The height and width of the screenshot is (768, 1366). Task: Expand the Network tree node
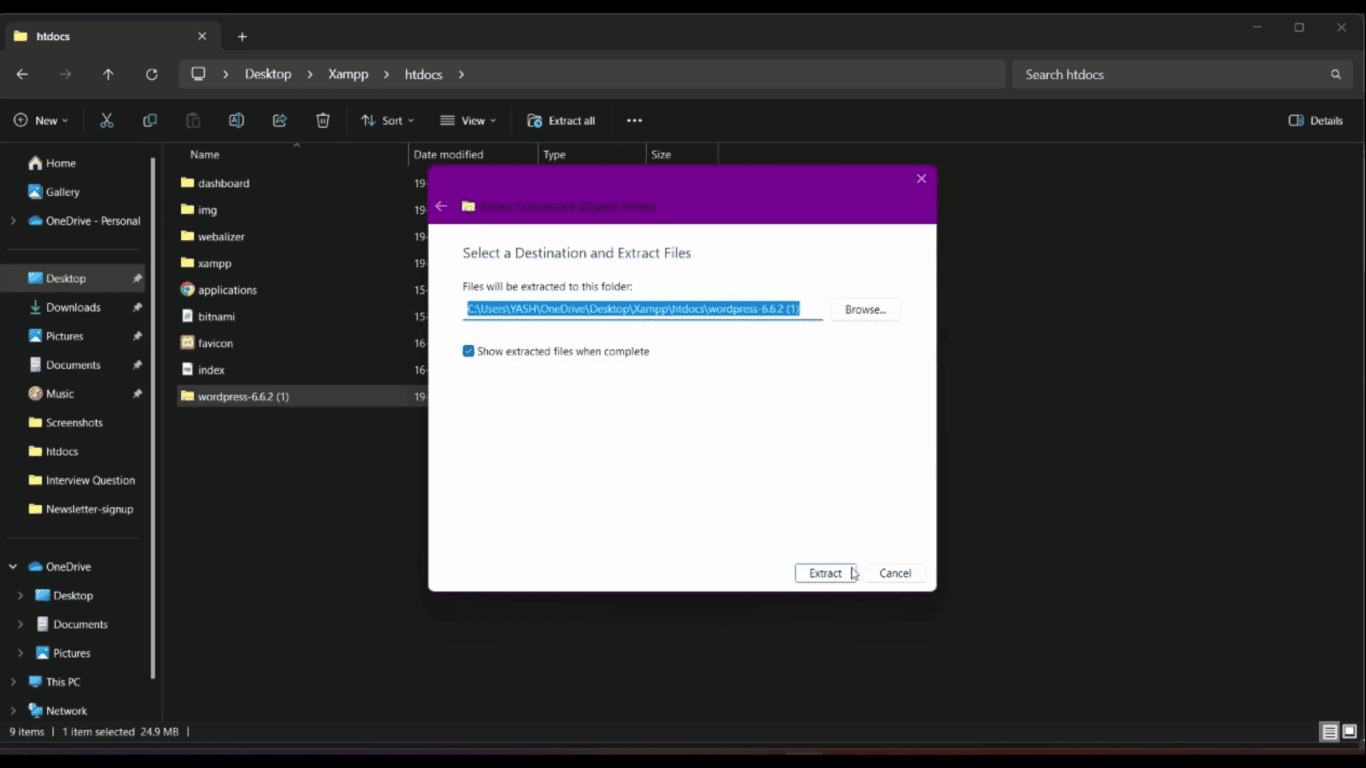pyautogui.click(x=13, y=711)
